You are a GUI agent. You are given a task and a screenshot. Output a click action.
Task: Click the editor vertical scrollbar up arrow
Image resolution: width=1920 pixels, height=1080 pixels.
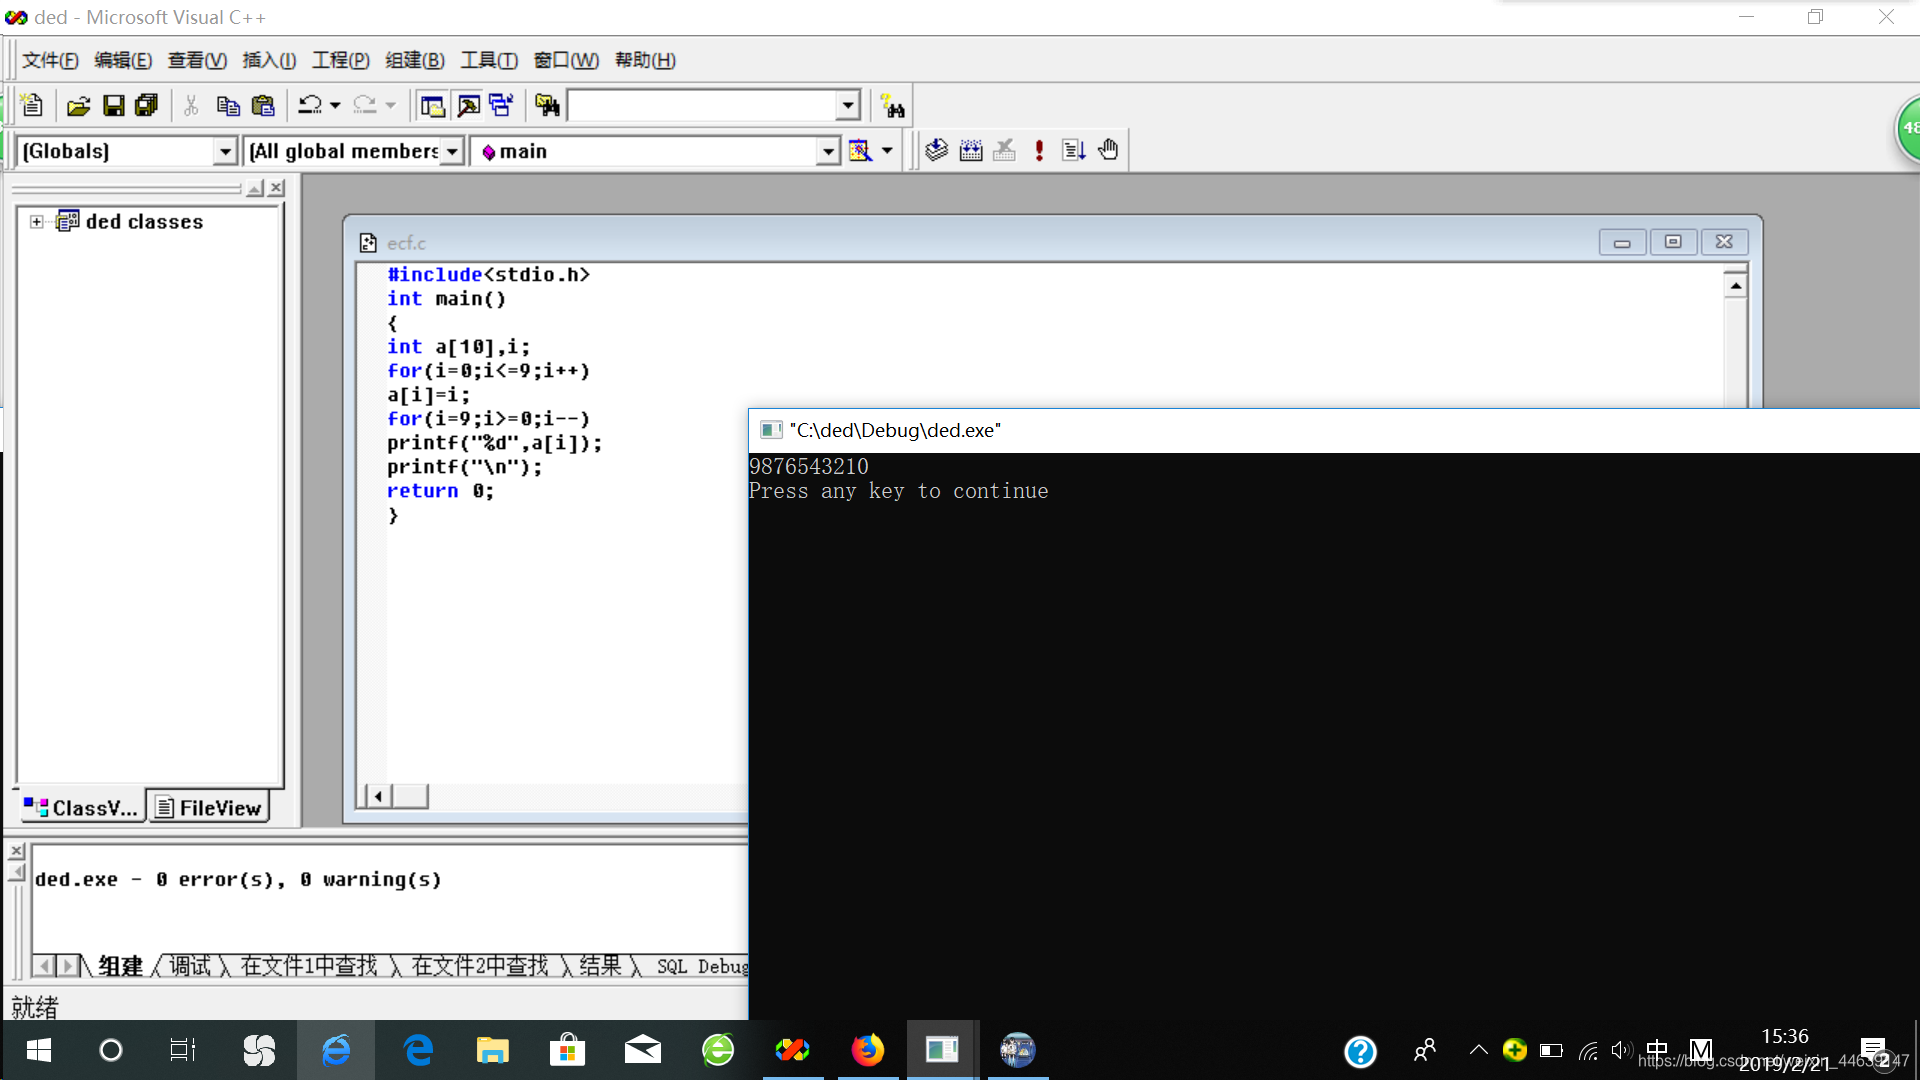click(x=1736, y=286)
